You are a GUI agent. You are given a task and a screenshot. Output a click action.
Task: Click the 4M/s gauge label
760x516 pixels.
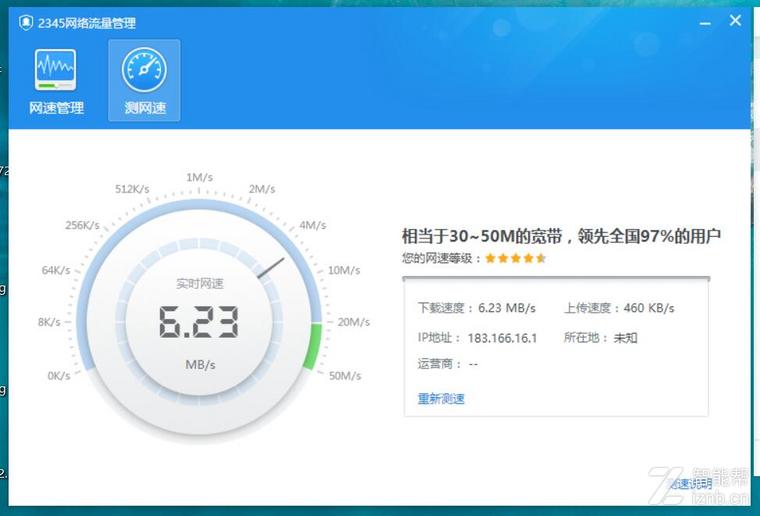coord(313,225)
